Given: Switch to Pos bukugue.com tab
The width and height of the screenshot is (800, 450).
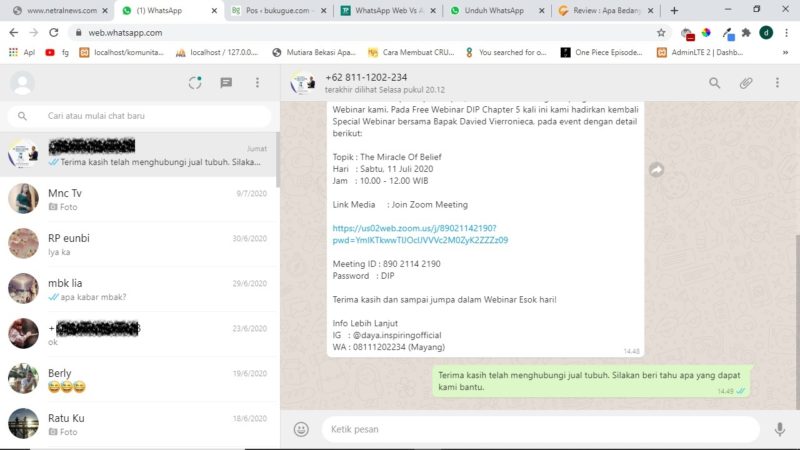Looking at the screenshot, I should pyautogui.click(x=278, y=10).
